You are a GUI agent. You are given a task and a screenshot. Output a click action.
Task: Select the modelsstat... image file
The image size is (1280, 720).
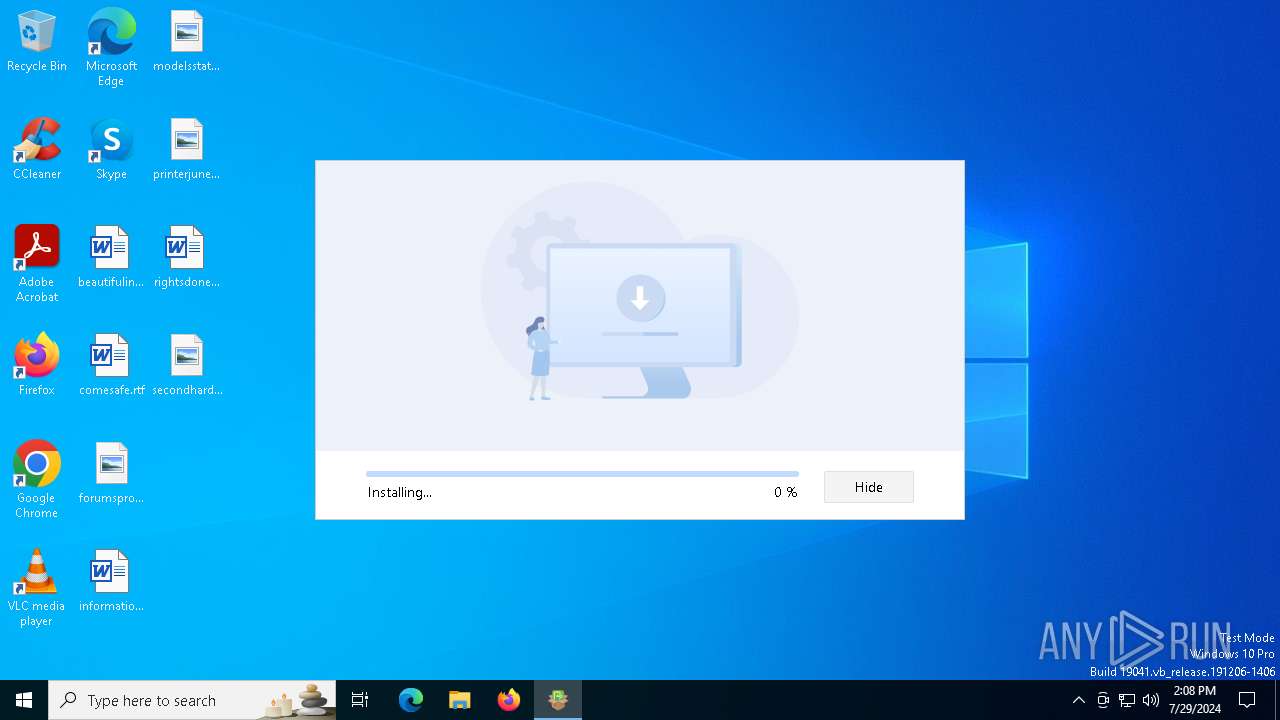[x=186, y=42]
